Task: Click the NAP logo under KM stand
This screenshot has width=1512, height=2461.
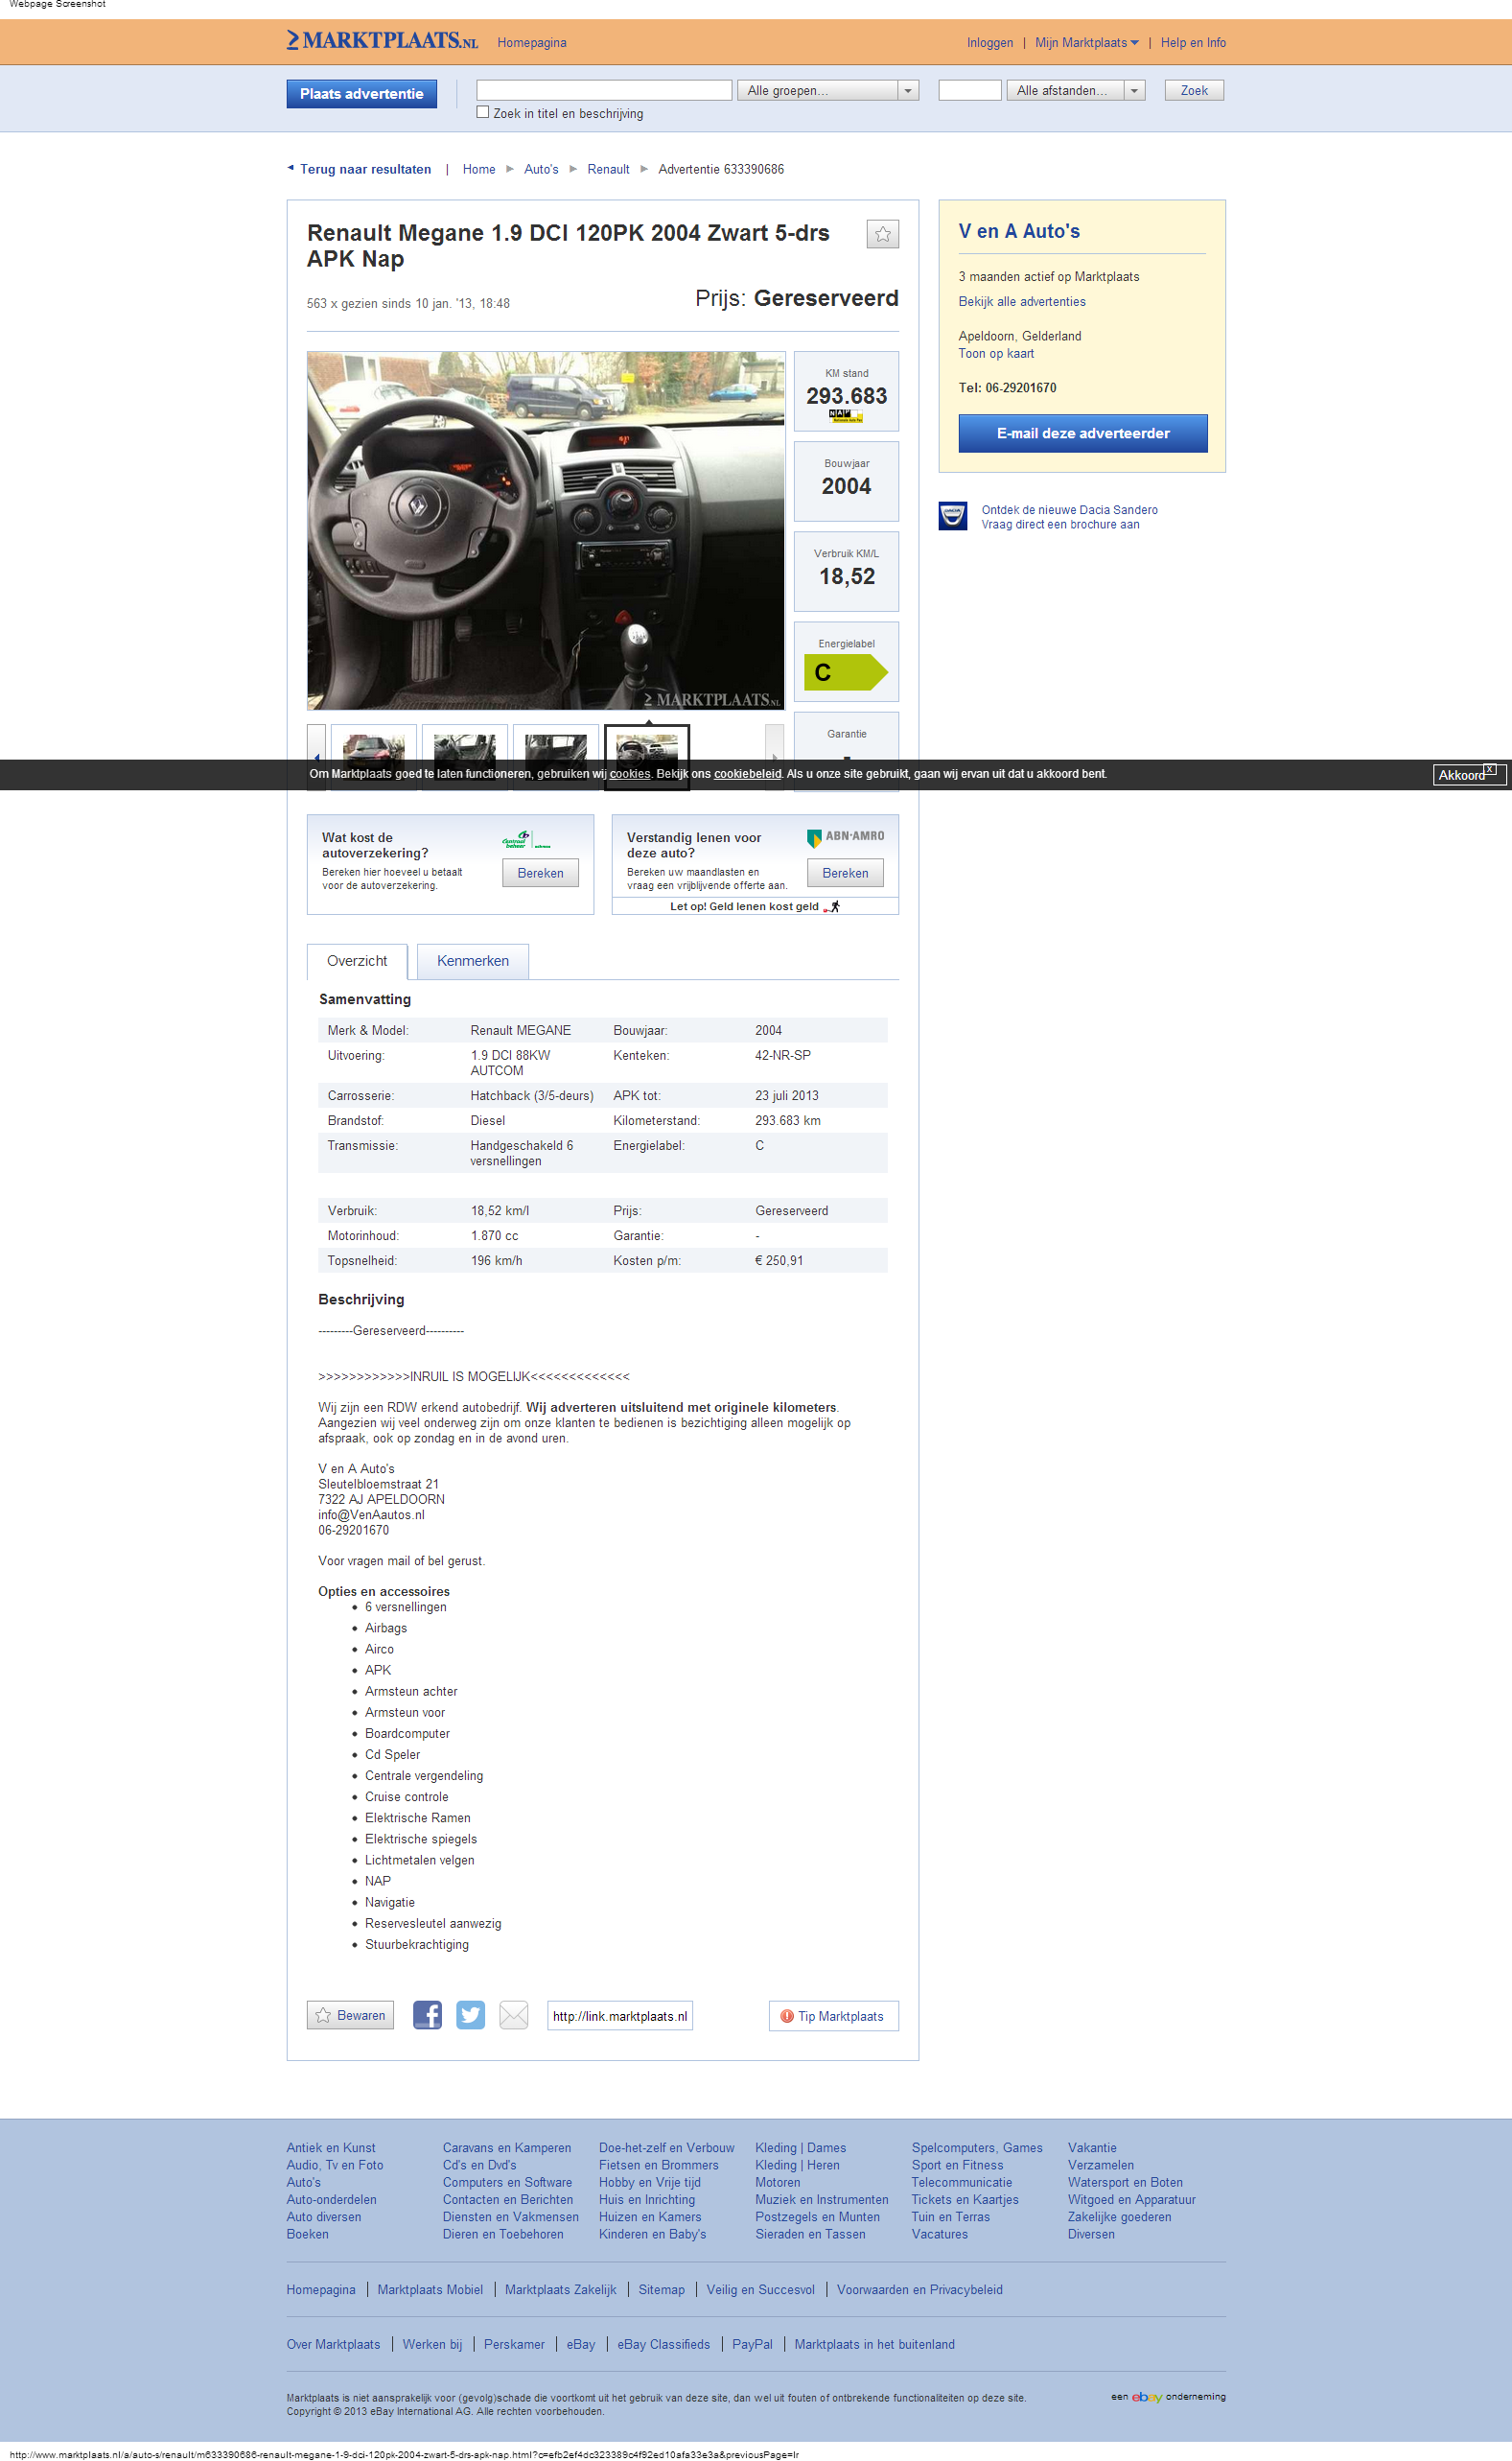Action: coord(846,416)
